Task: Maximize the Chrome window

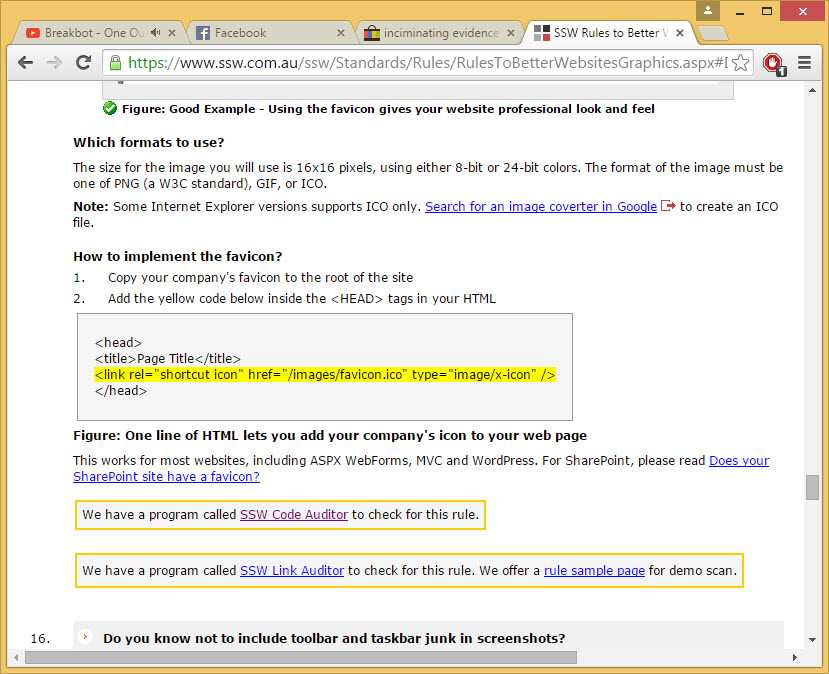Action: [x=767, y=11]
